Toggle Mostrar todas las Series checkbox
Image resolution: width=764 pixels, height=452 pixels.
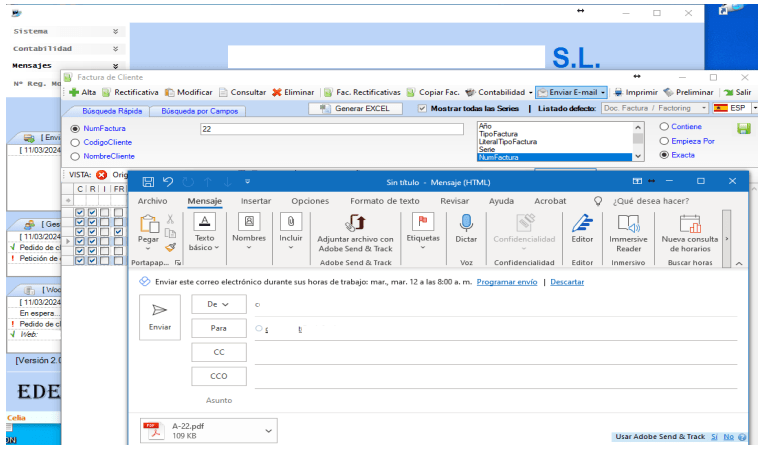(422, 108)
